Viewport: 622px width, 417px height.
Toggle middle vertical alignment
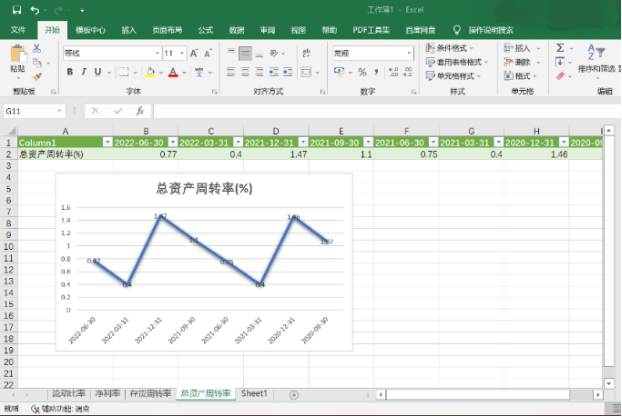click(x=245, y=53)
